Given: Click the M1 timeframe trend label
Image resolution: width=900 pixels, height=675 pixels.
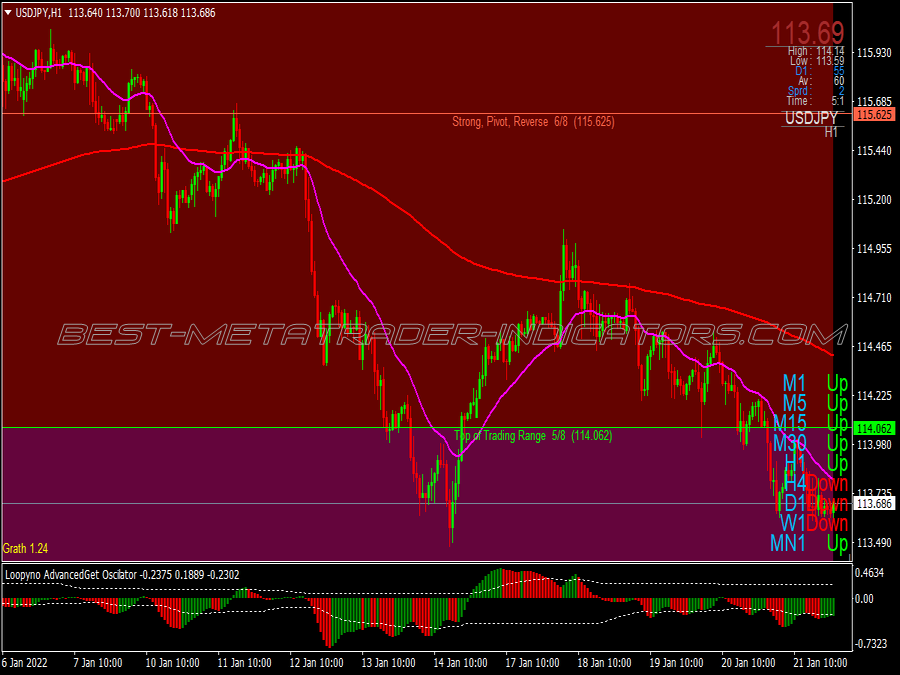Looking at the screenshot, I should [x=794, y=383].
